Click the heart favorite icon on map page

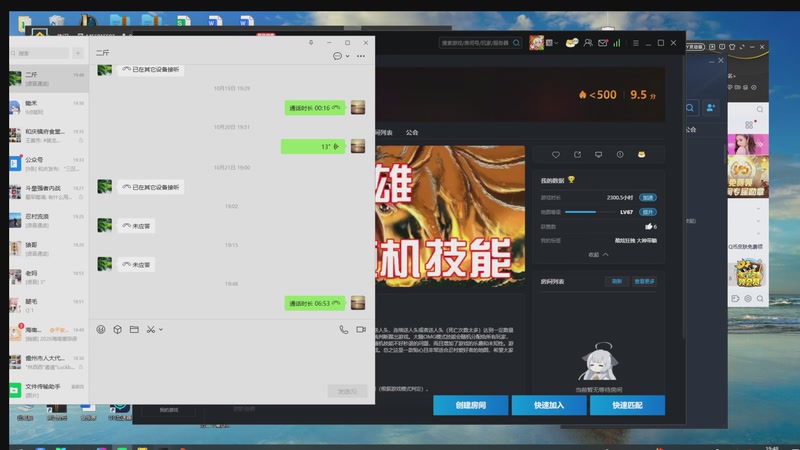click(556, 155)
